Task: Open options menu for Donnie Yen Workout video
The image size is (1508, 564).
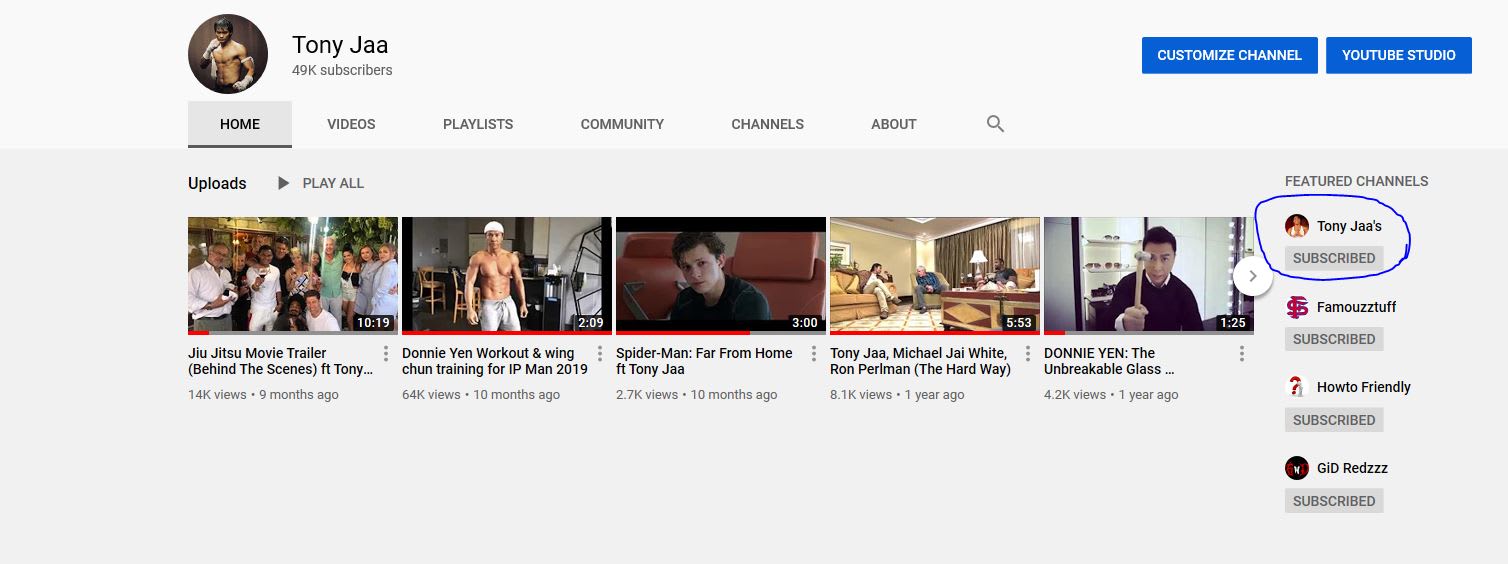Action: tap(600, 353)
